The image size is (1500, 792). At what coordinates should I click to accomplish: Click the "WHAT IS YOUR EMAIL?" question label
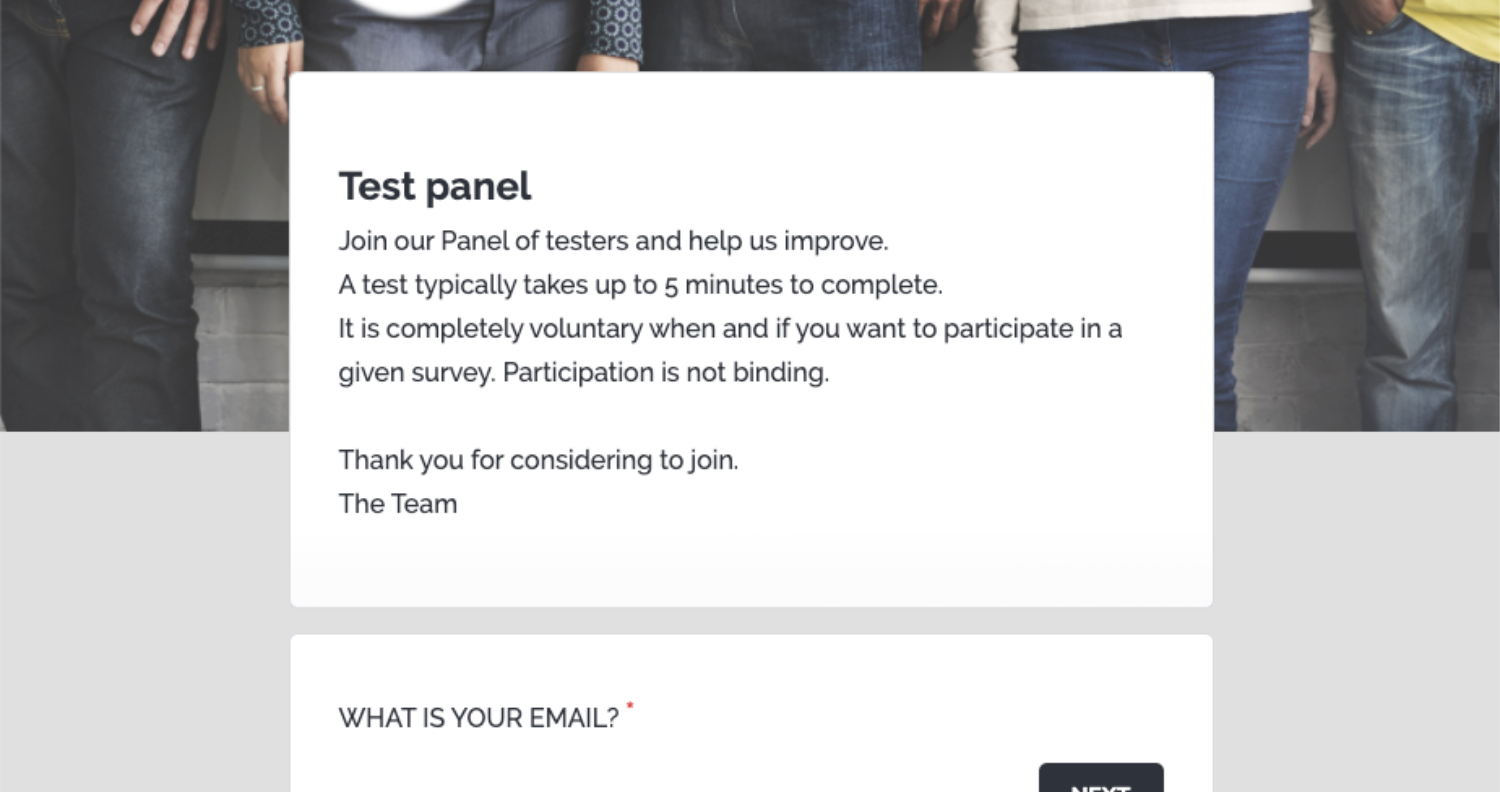pos(479,718)
